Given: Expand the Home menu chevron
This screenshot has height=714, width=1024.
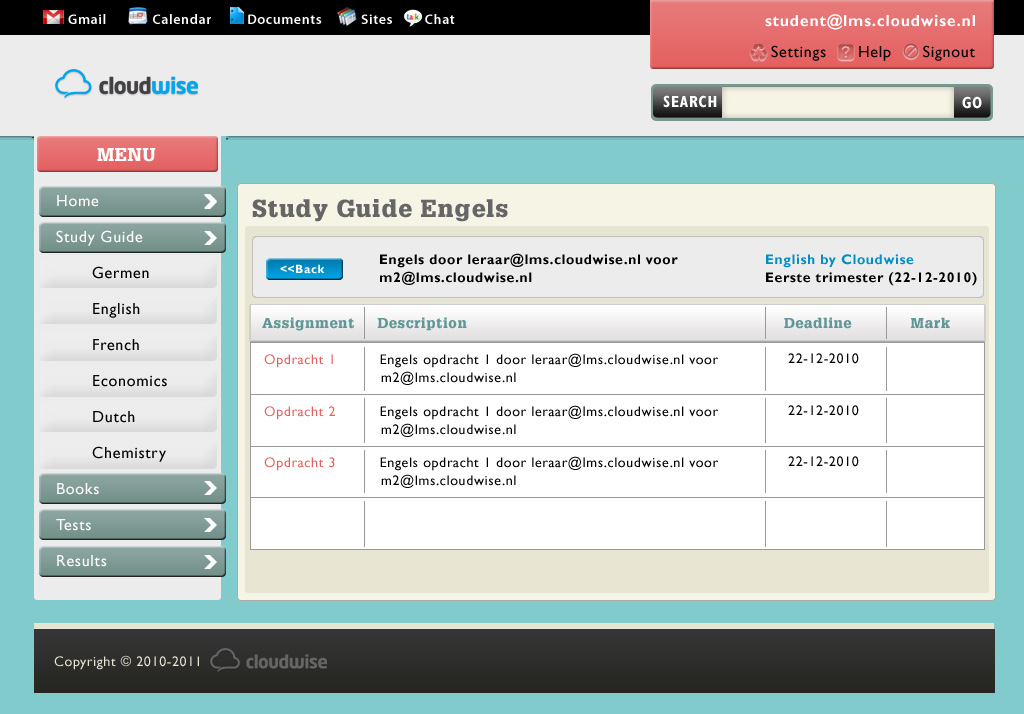Looking at the screenshot, I should tap(210, 201).
